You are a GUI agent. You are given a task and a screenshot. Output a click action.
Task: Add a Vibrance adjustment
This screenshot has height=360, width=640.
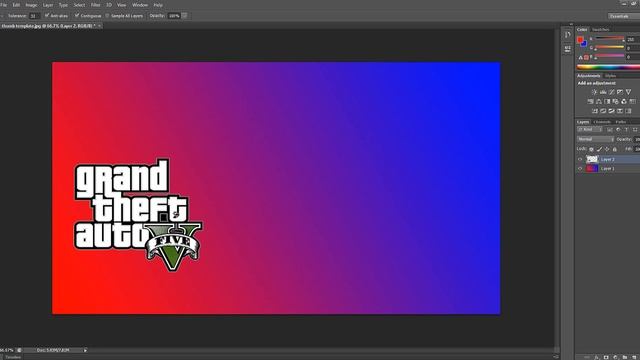coord(629,92)
